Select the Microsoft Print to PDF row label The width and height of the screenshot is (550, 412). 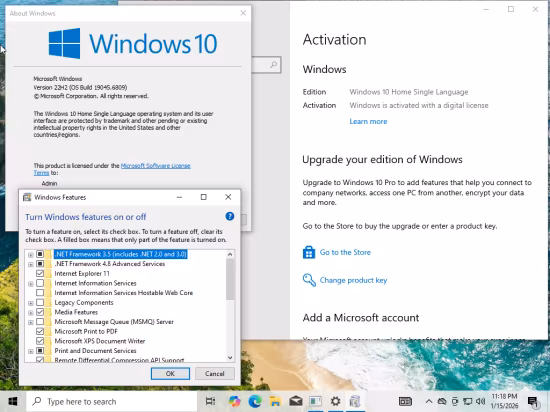pos(86,331)
